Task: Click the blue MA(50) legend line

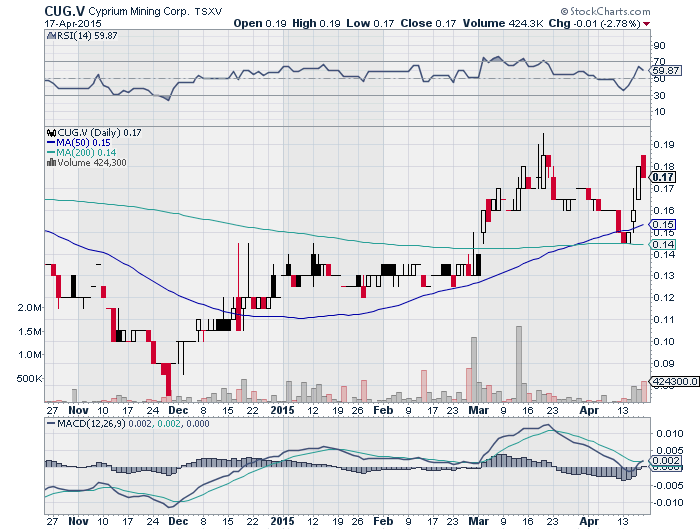Action: point(52,143)
